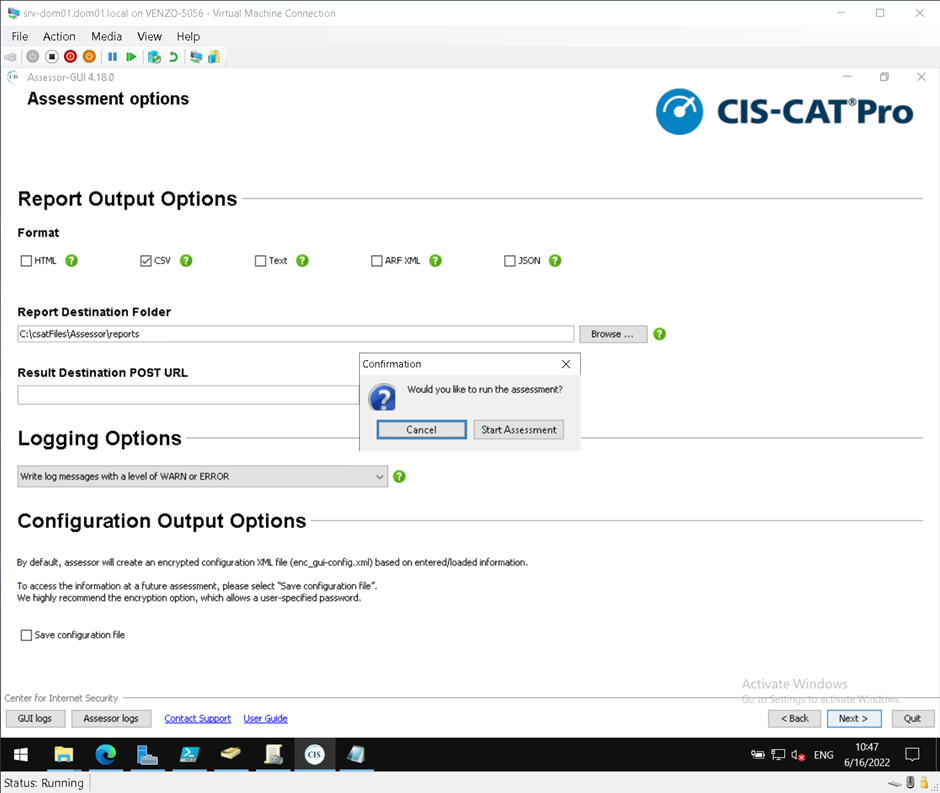940x793 pixels.
Task: Click the green Revert arrow icon
Action: pyautogui.click(x=173, y=57)
